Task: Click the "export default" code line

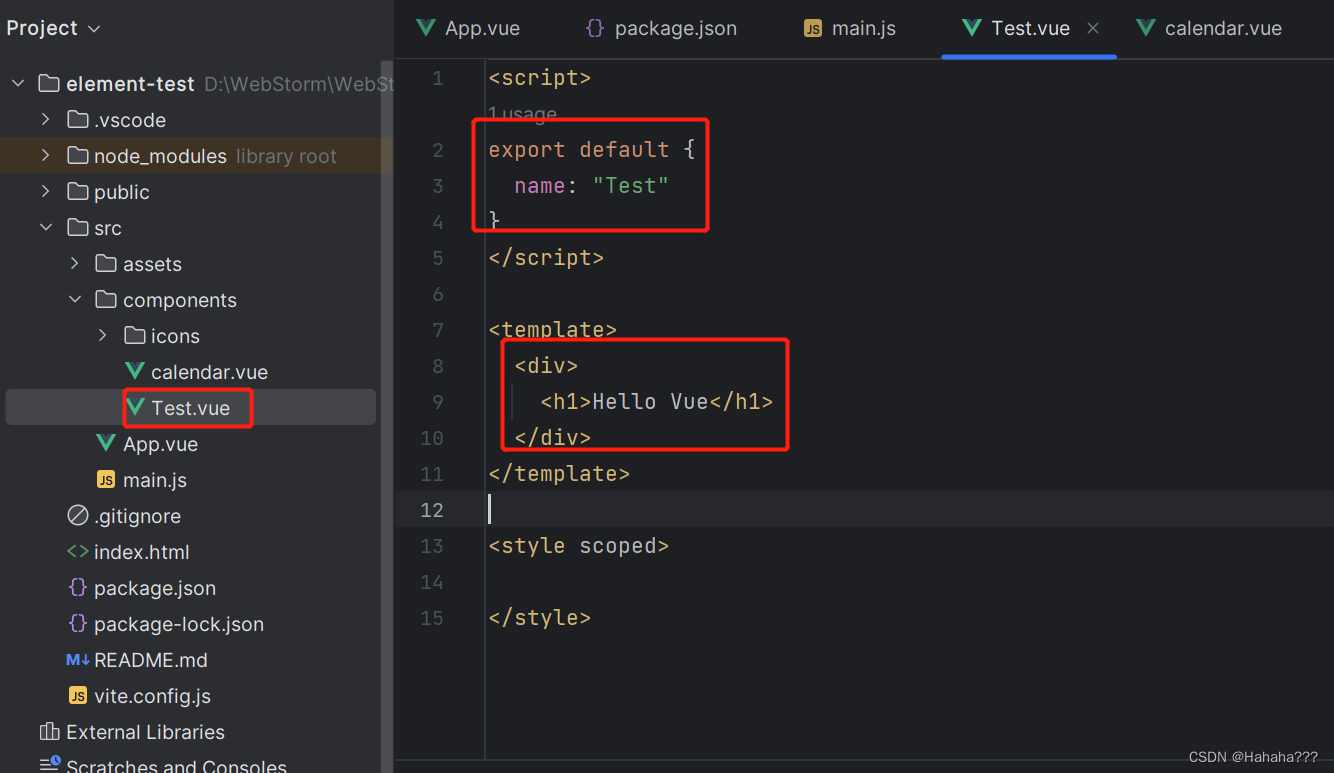Action: point(591,150)
